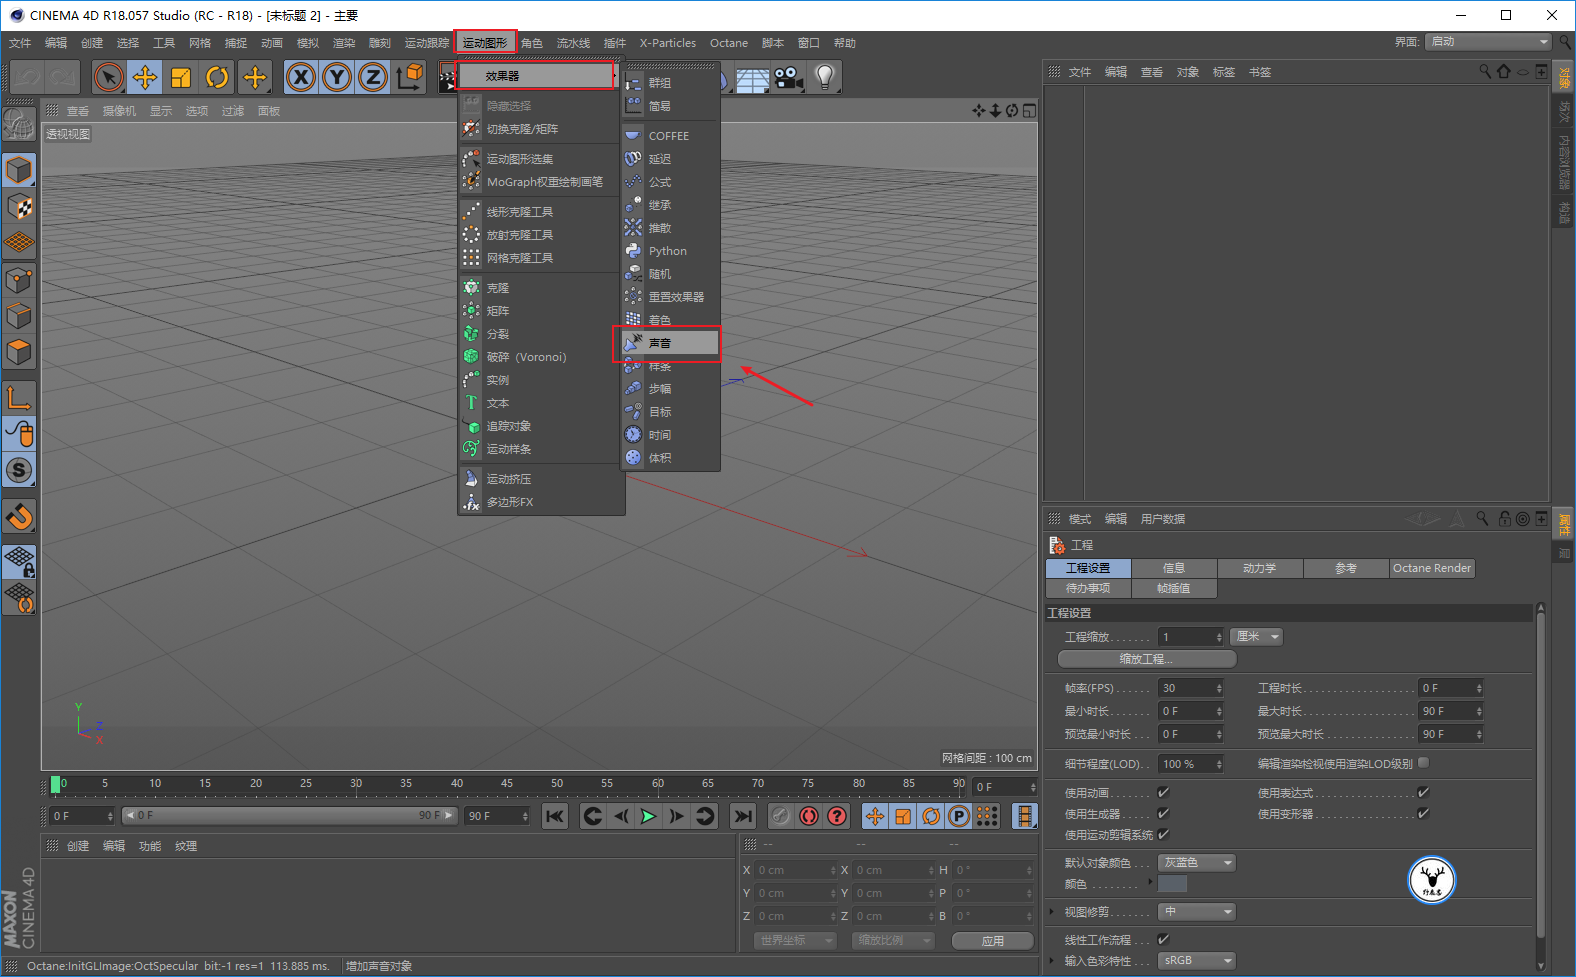Image resolution: width=1576 pixels, height=977 pixels.
Task: Switch to Model mode cube icon
Action: tap(19, 170)
